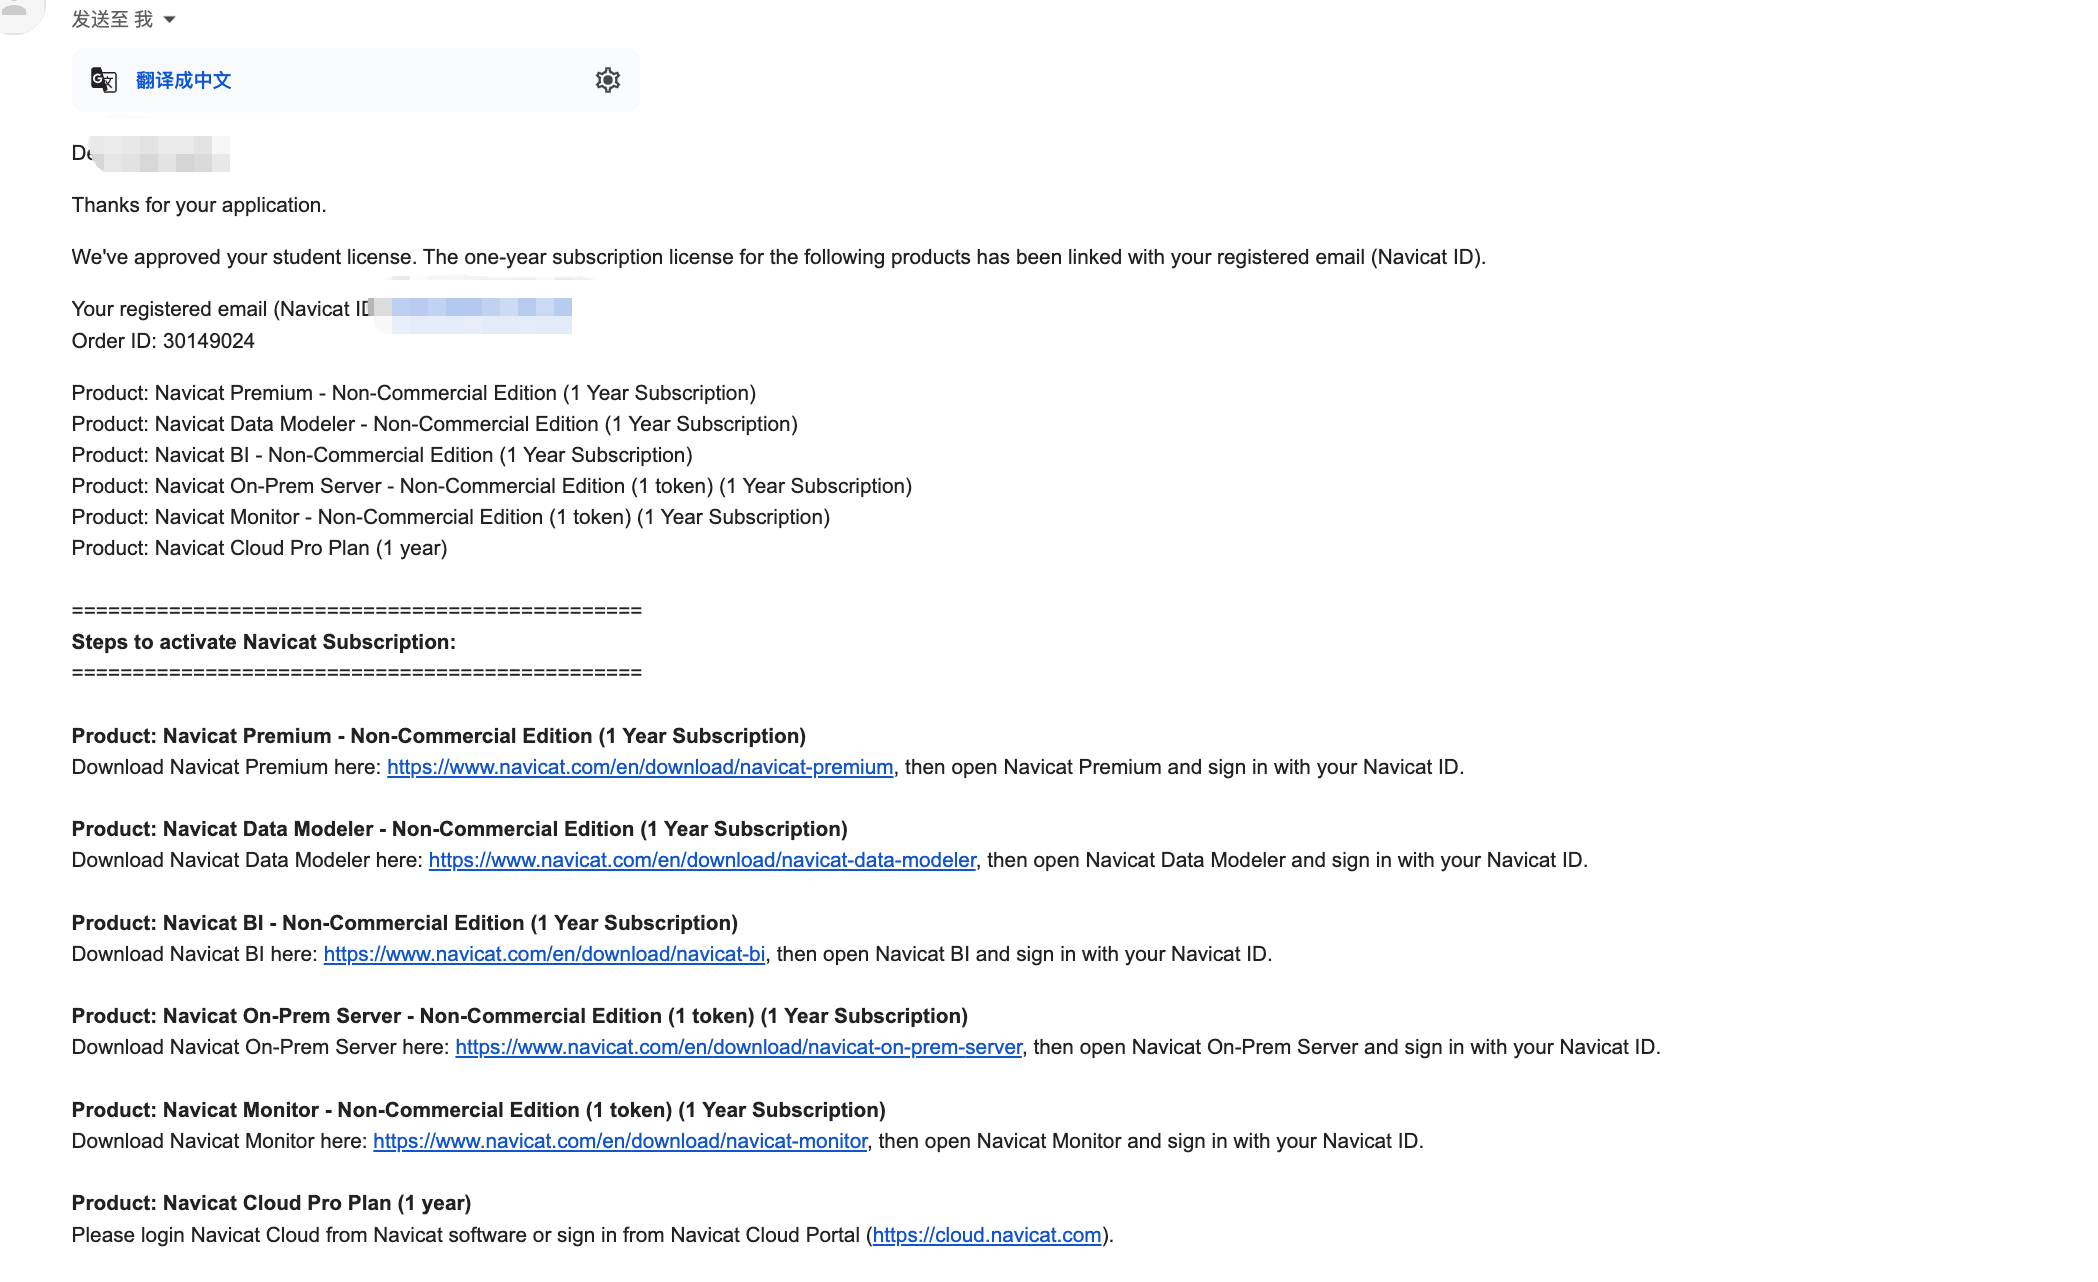Click the sender avatar picture

point(20,14)
